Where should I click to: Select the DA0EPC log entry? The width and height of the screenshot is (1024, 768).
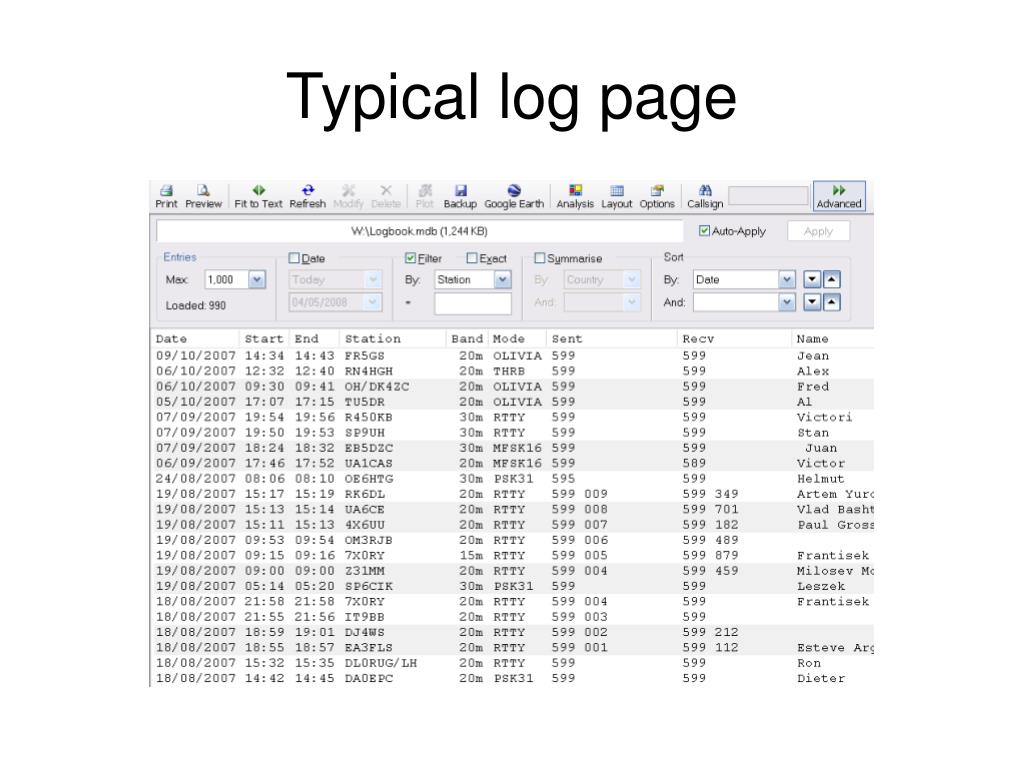coord(513,678)
